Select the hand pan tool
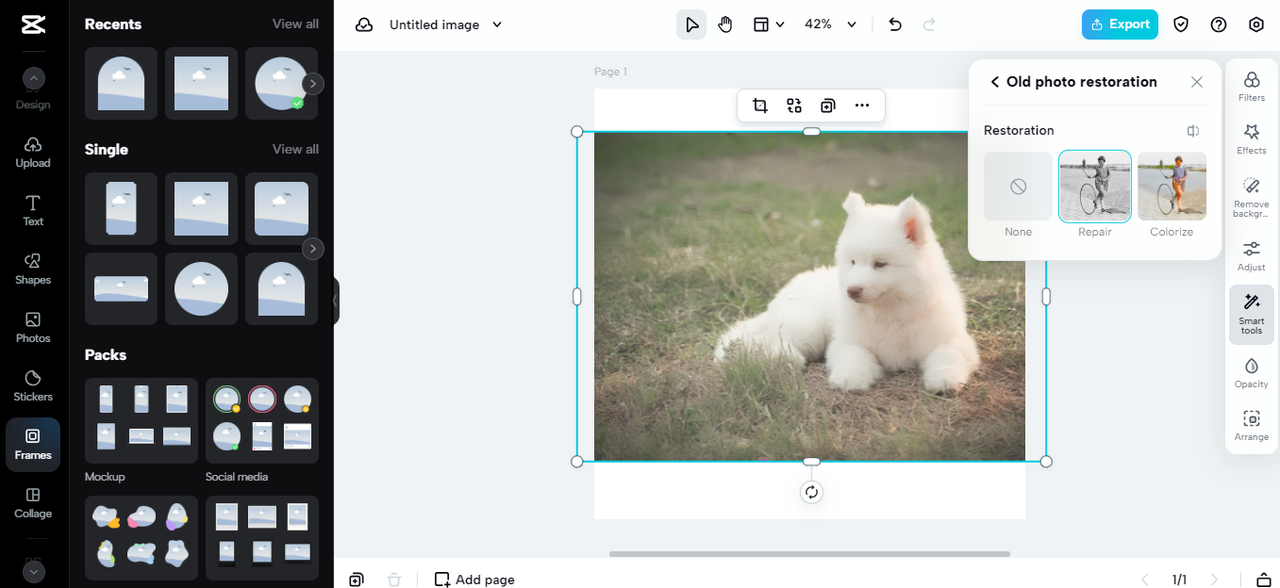Viewport: 1280px width, 588px height. pos(725,24)
